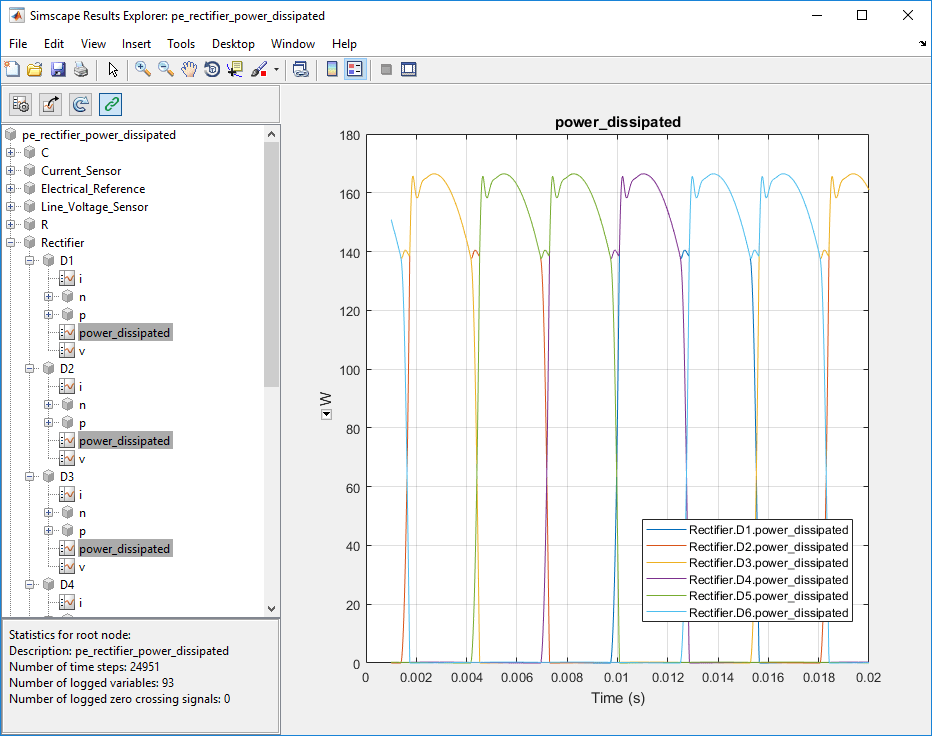Click Rectifier.D4.power_dissipated legend entry
932x736 pixels.
768,580
